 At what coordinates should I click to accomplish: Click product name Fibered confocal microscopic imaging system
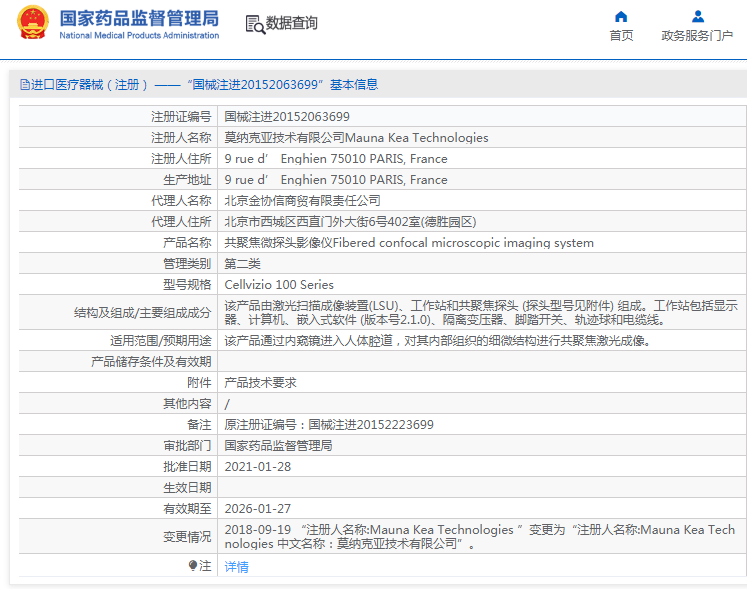coord(409,243)
